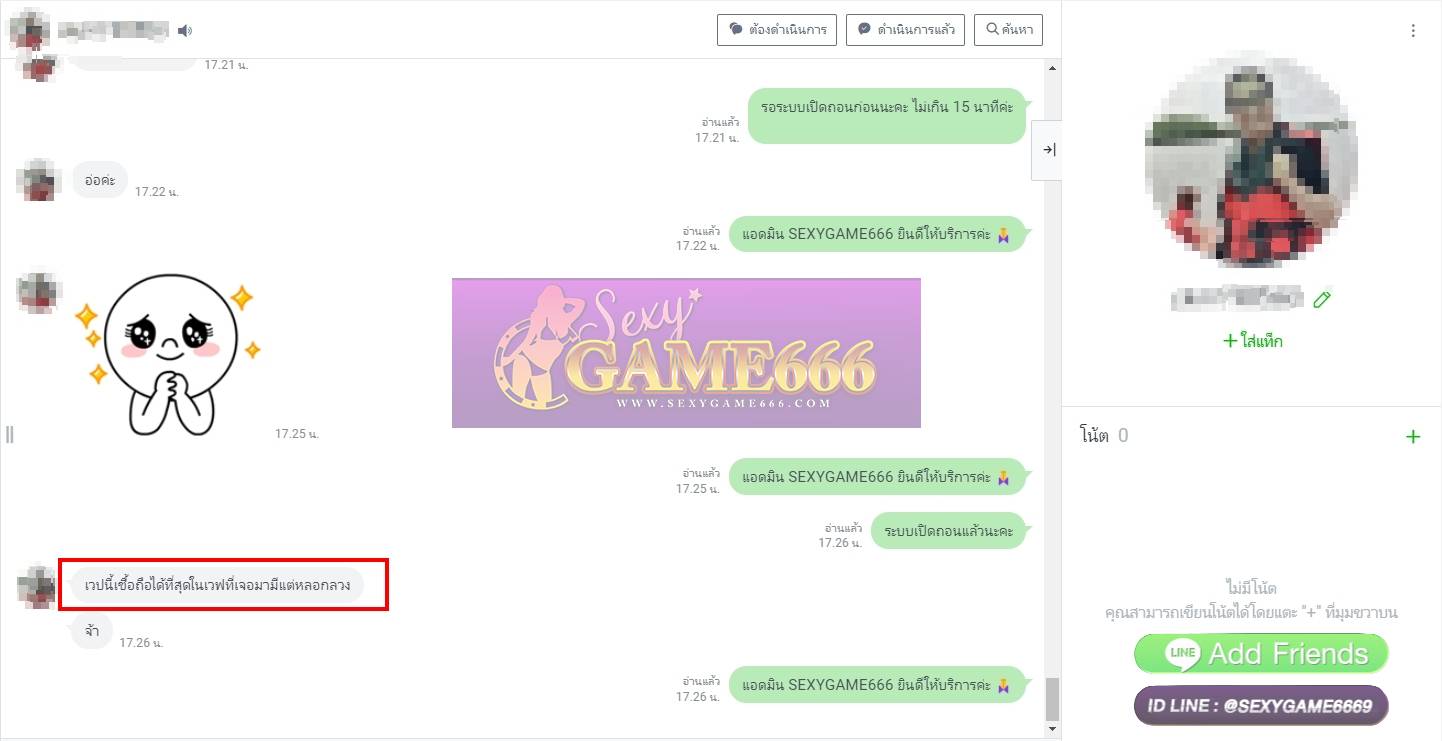Toggle the speaker mute icon beside chat name
Screen dimensions: 1442x741
point(185,31)
